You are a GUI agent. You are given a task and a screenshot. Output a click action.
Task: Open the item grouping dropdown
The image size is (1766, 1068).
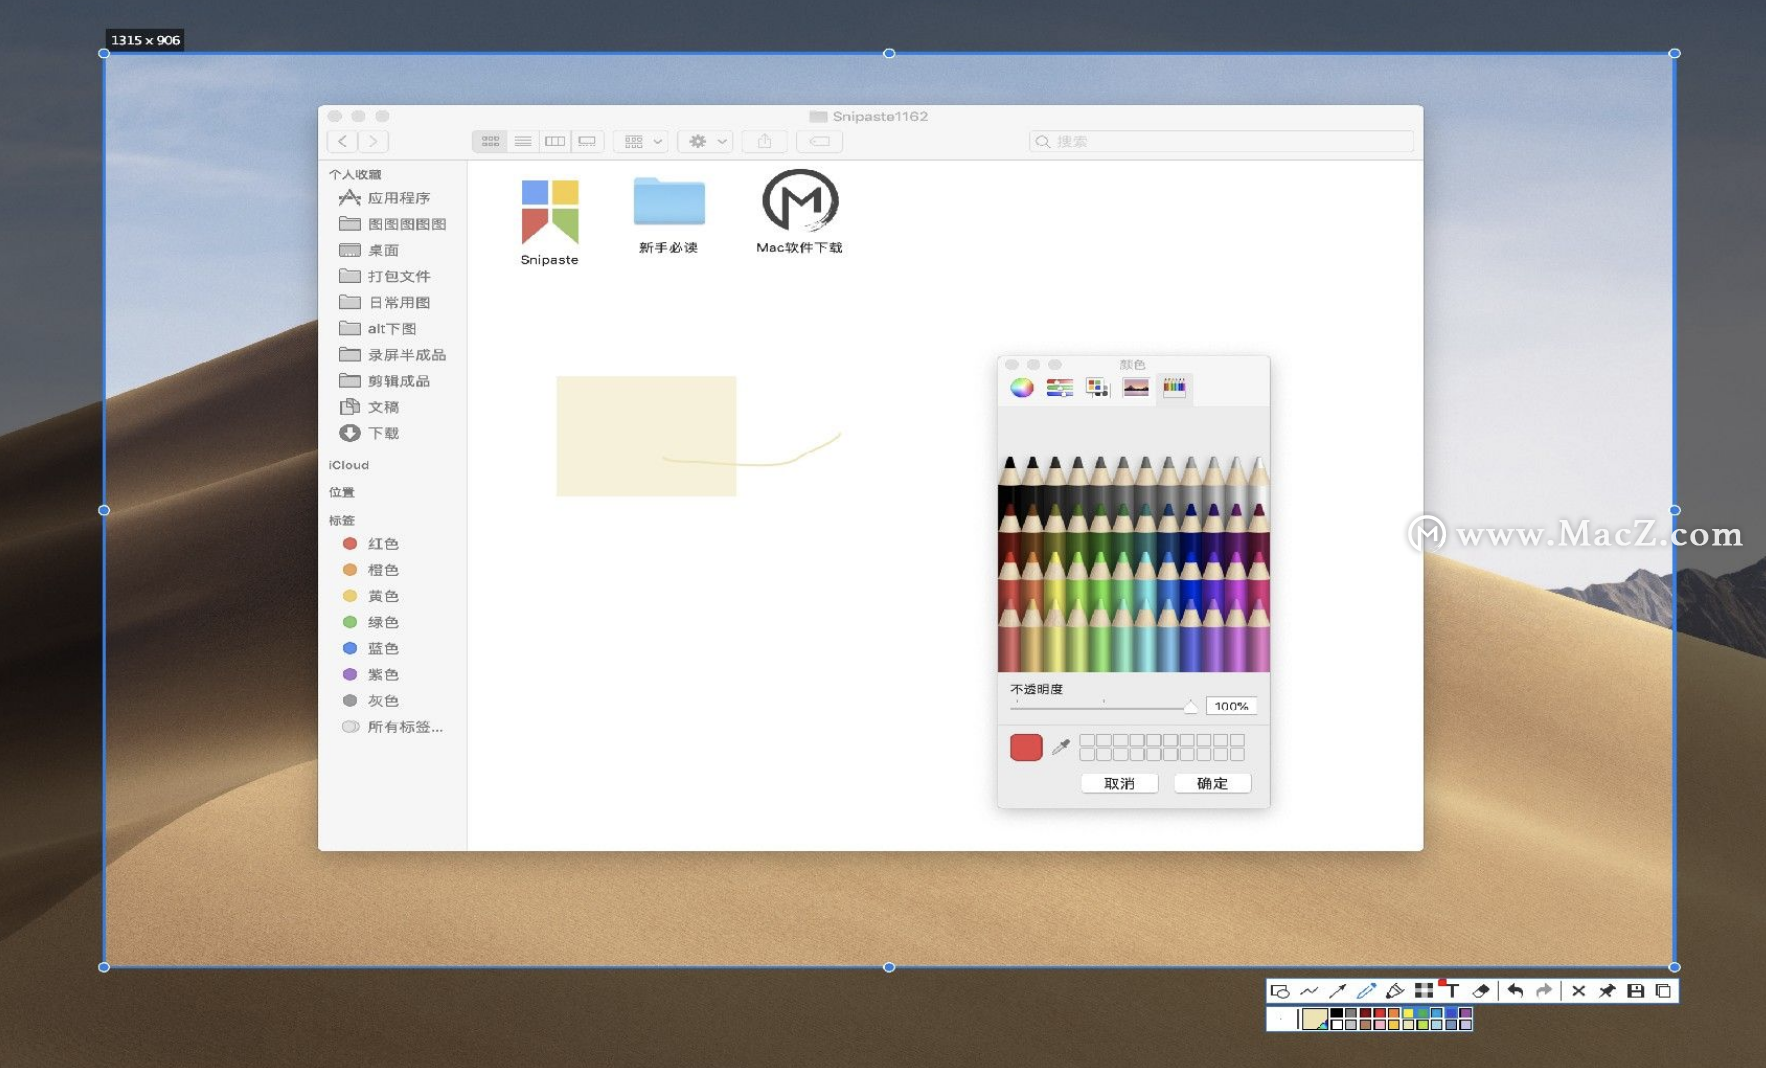(x=642, y=141)
